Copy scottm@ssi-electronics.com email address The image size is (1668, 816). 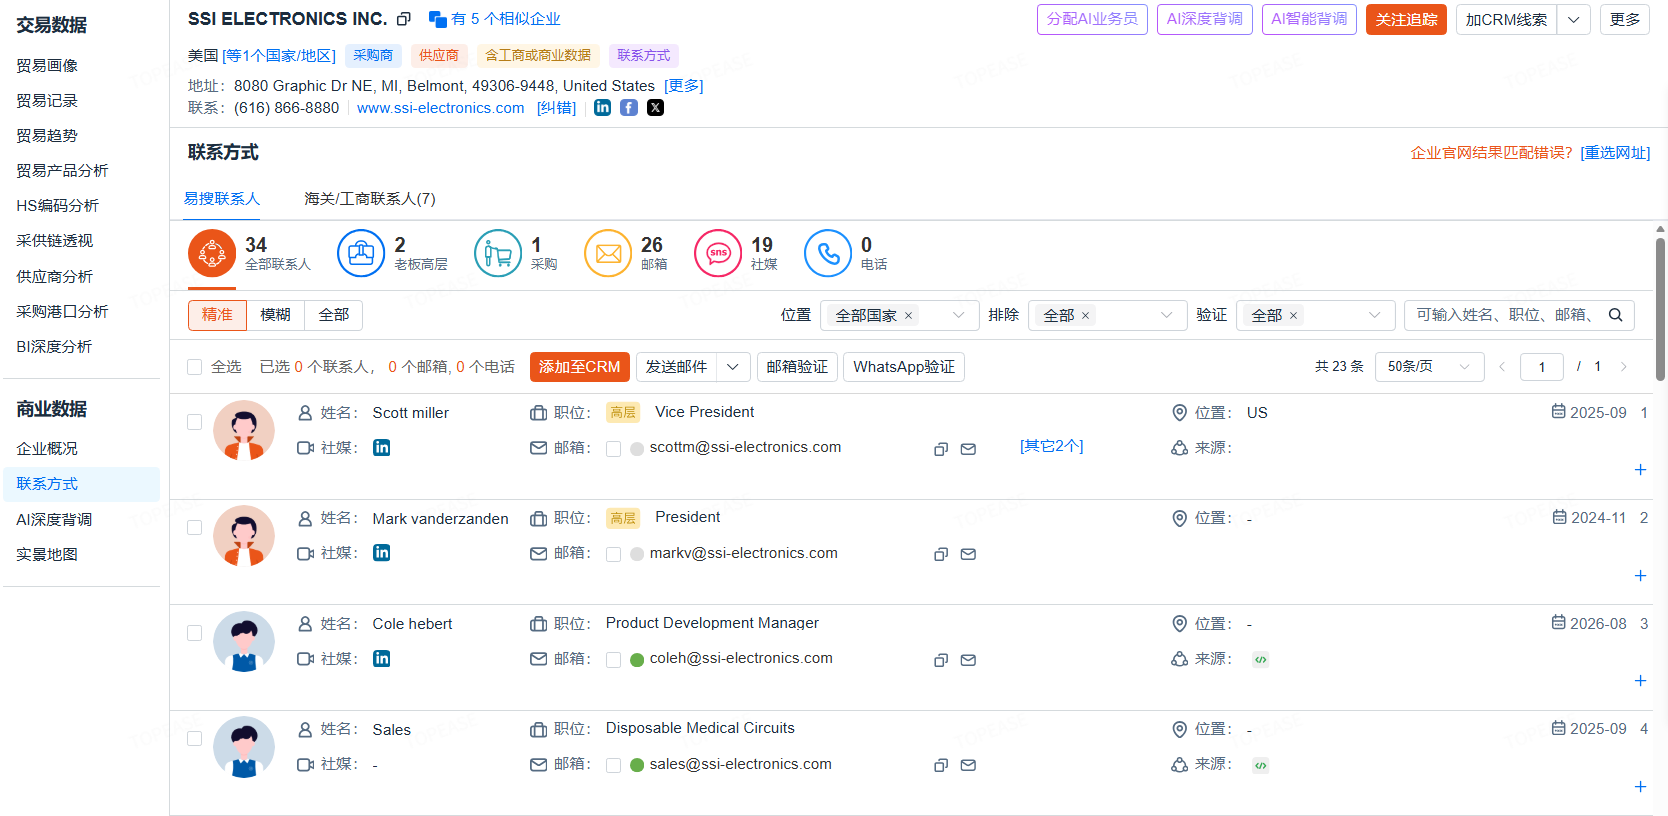coord(941,449)
